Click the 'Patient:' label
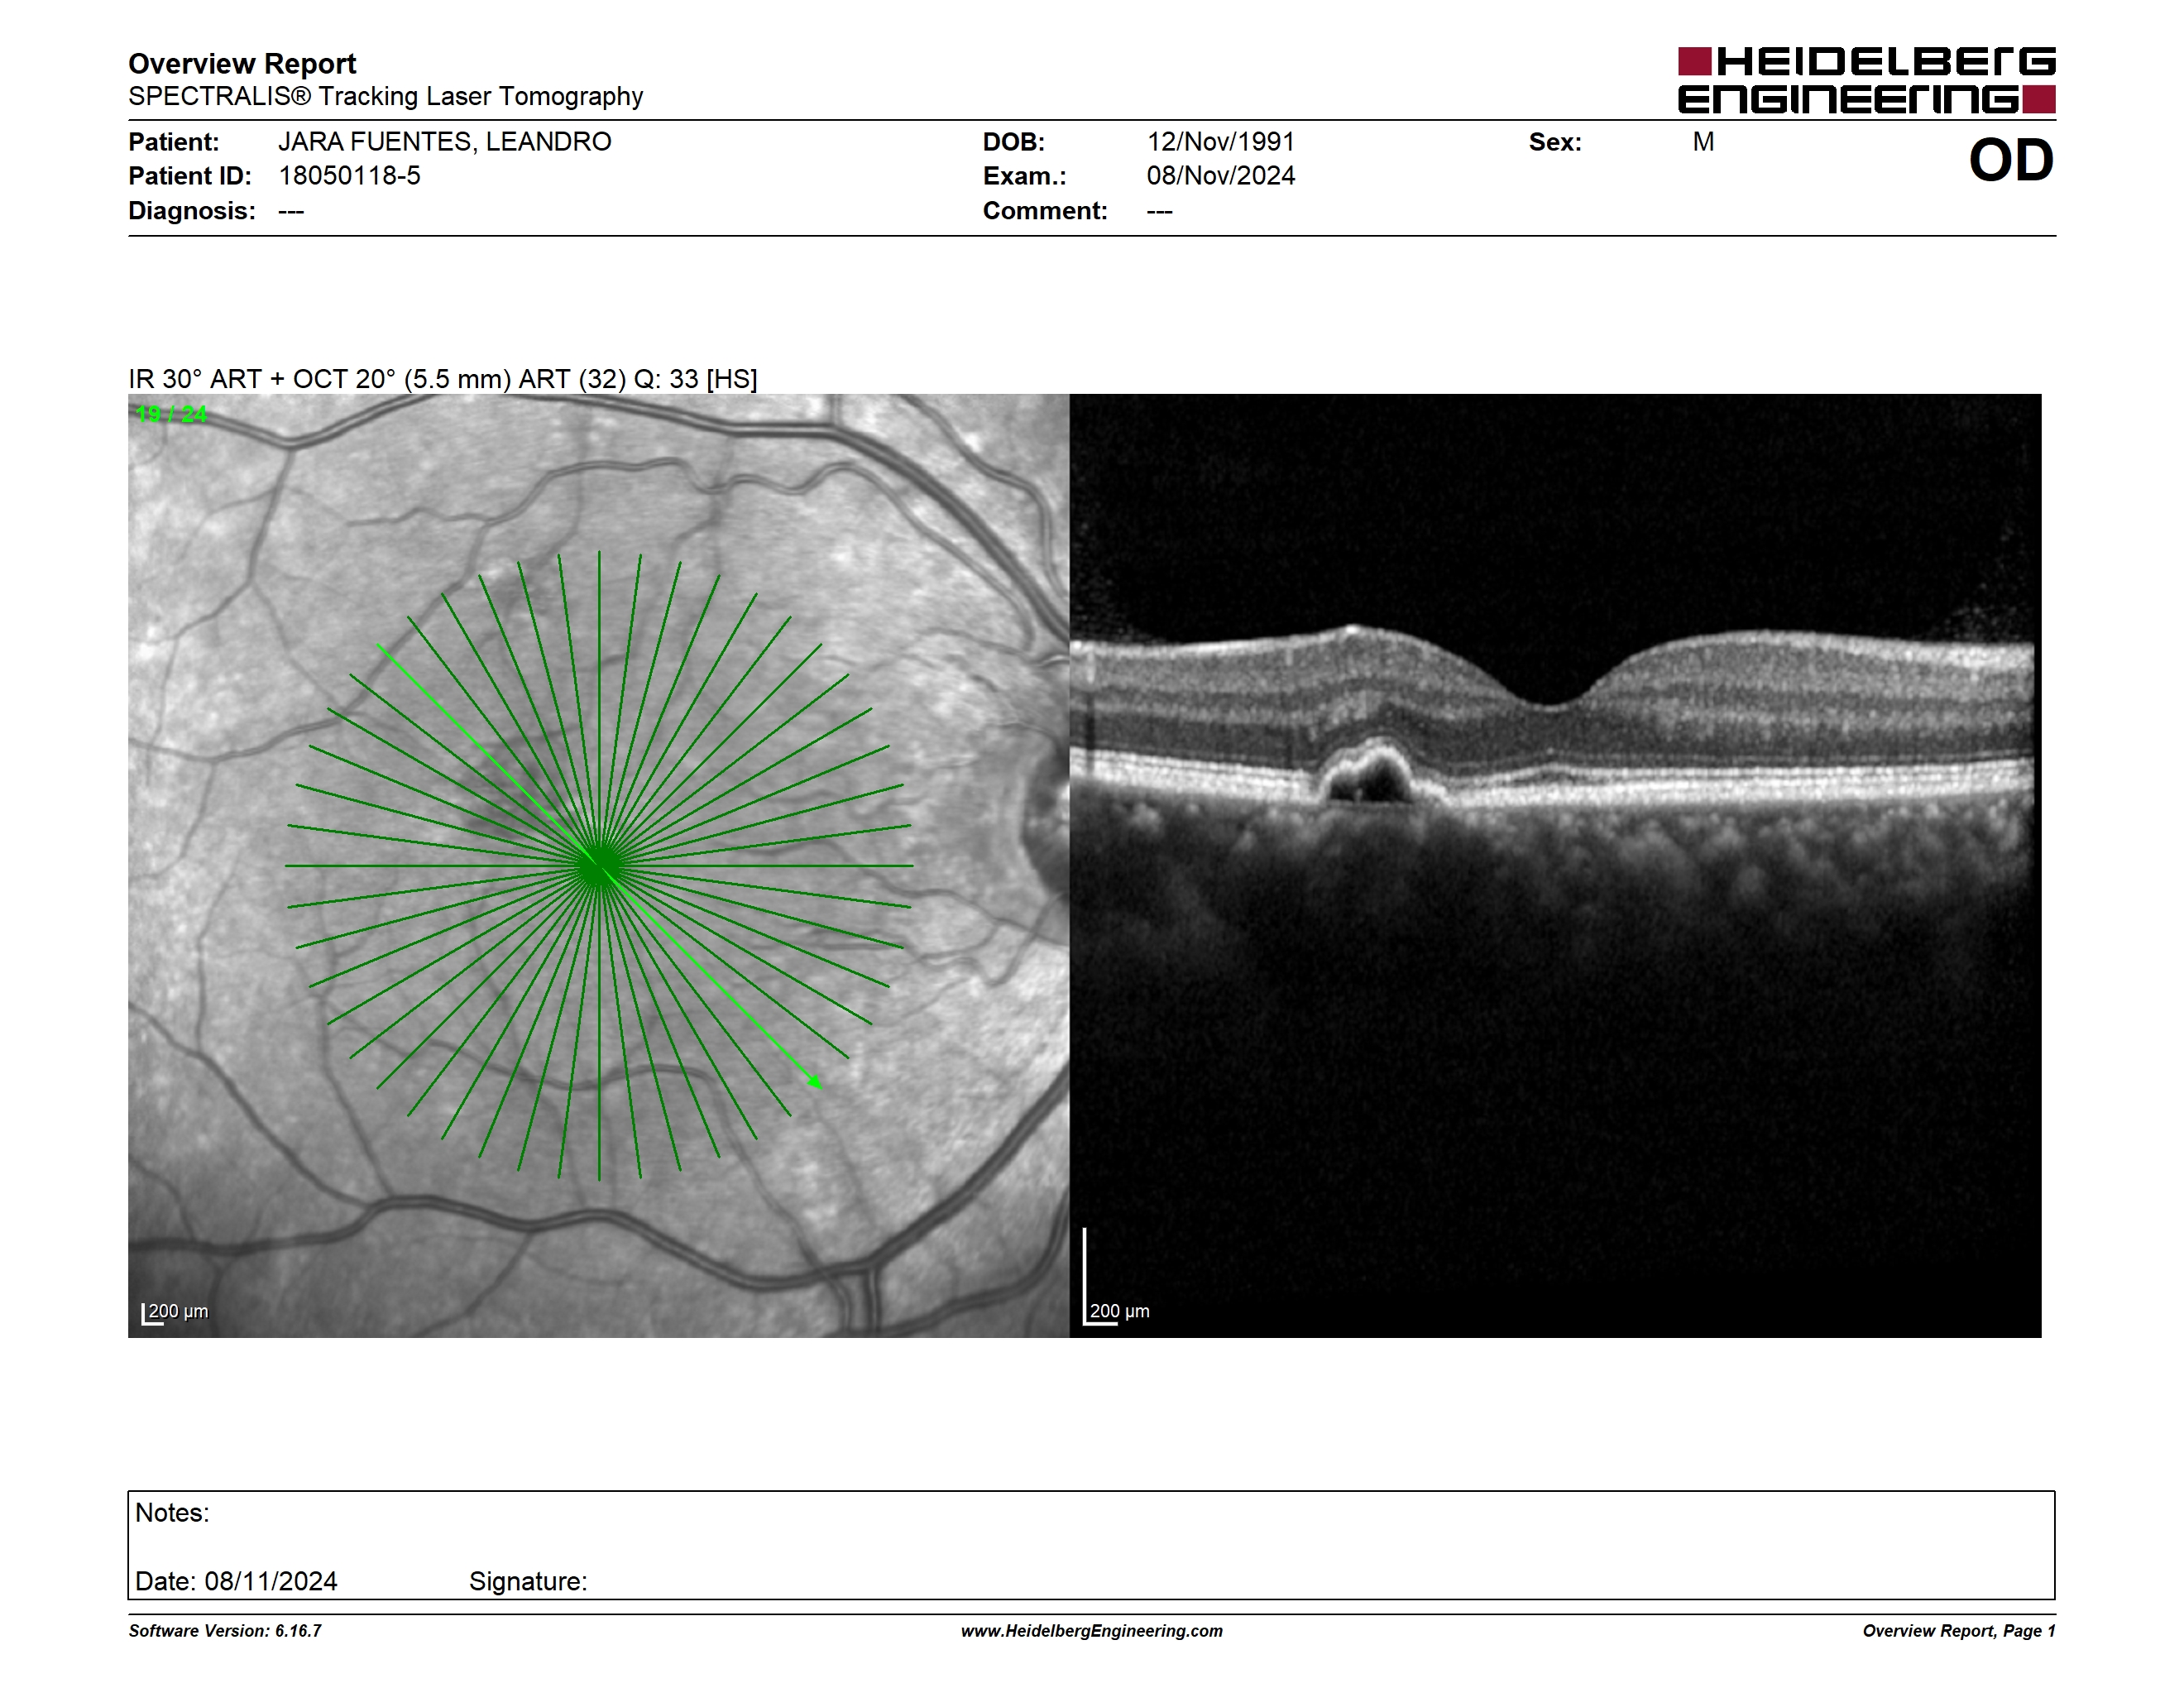 click(174, 142)
